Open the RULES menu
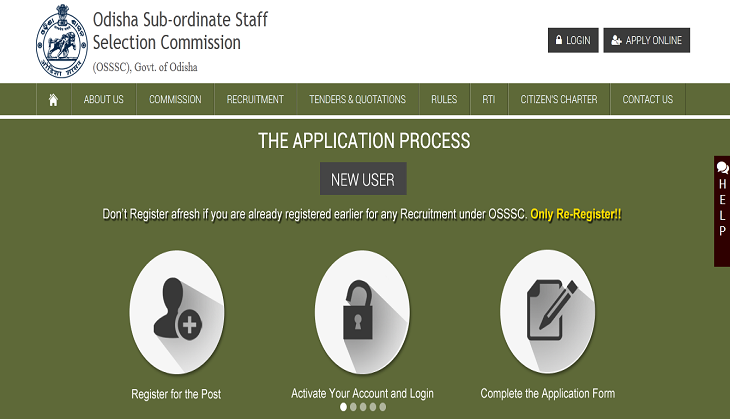 point(444,100)
